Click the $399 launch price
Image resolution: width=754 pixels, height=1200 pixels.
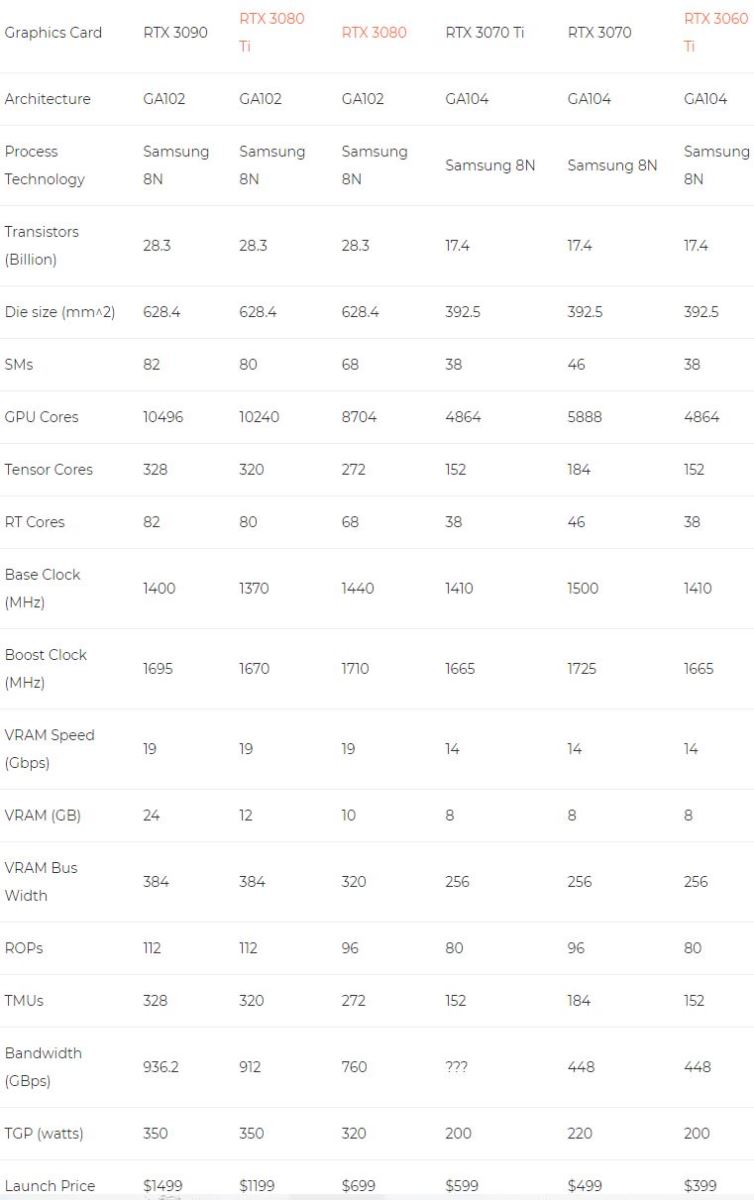[x=700, y=1186]
